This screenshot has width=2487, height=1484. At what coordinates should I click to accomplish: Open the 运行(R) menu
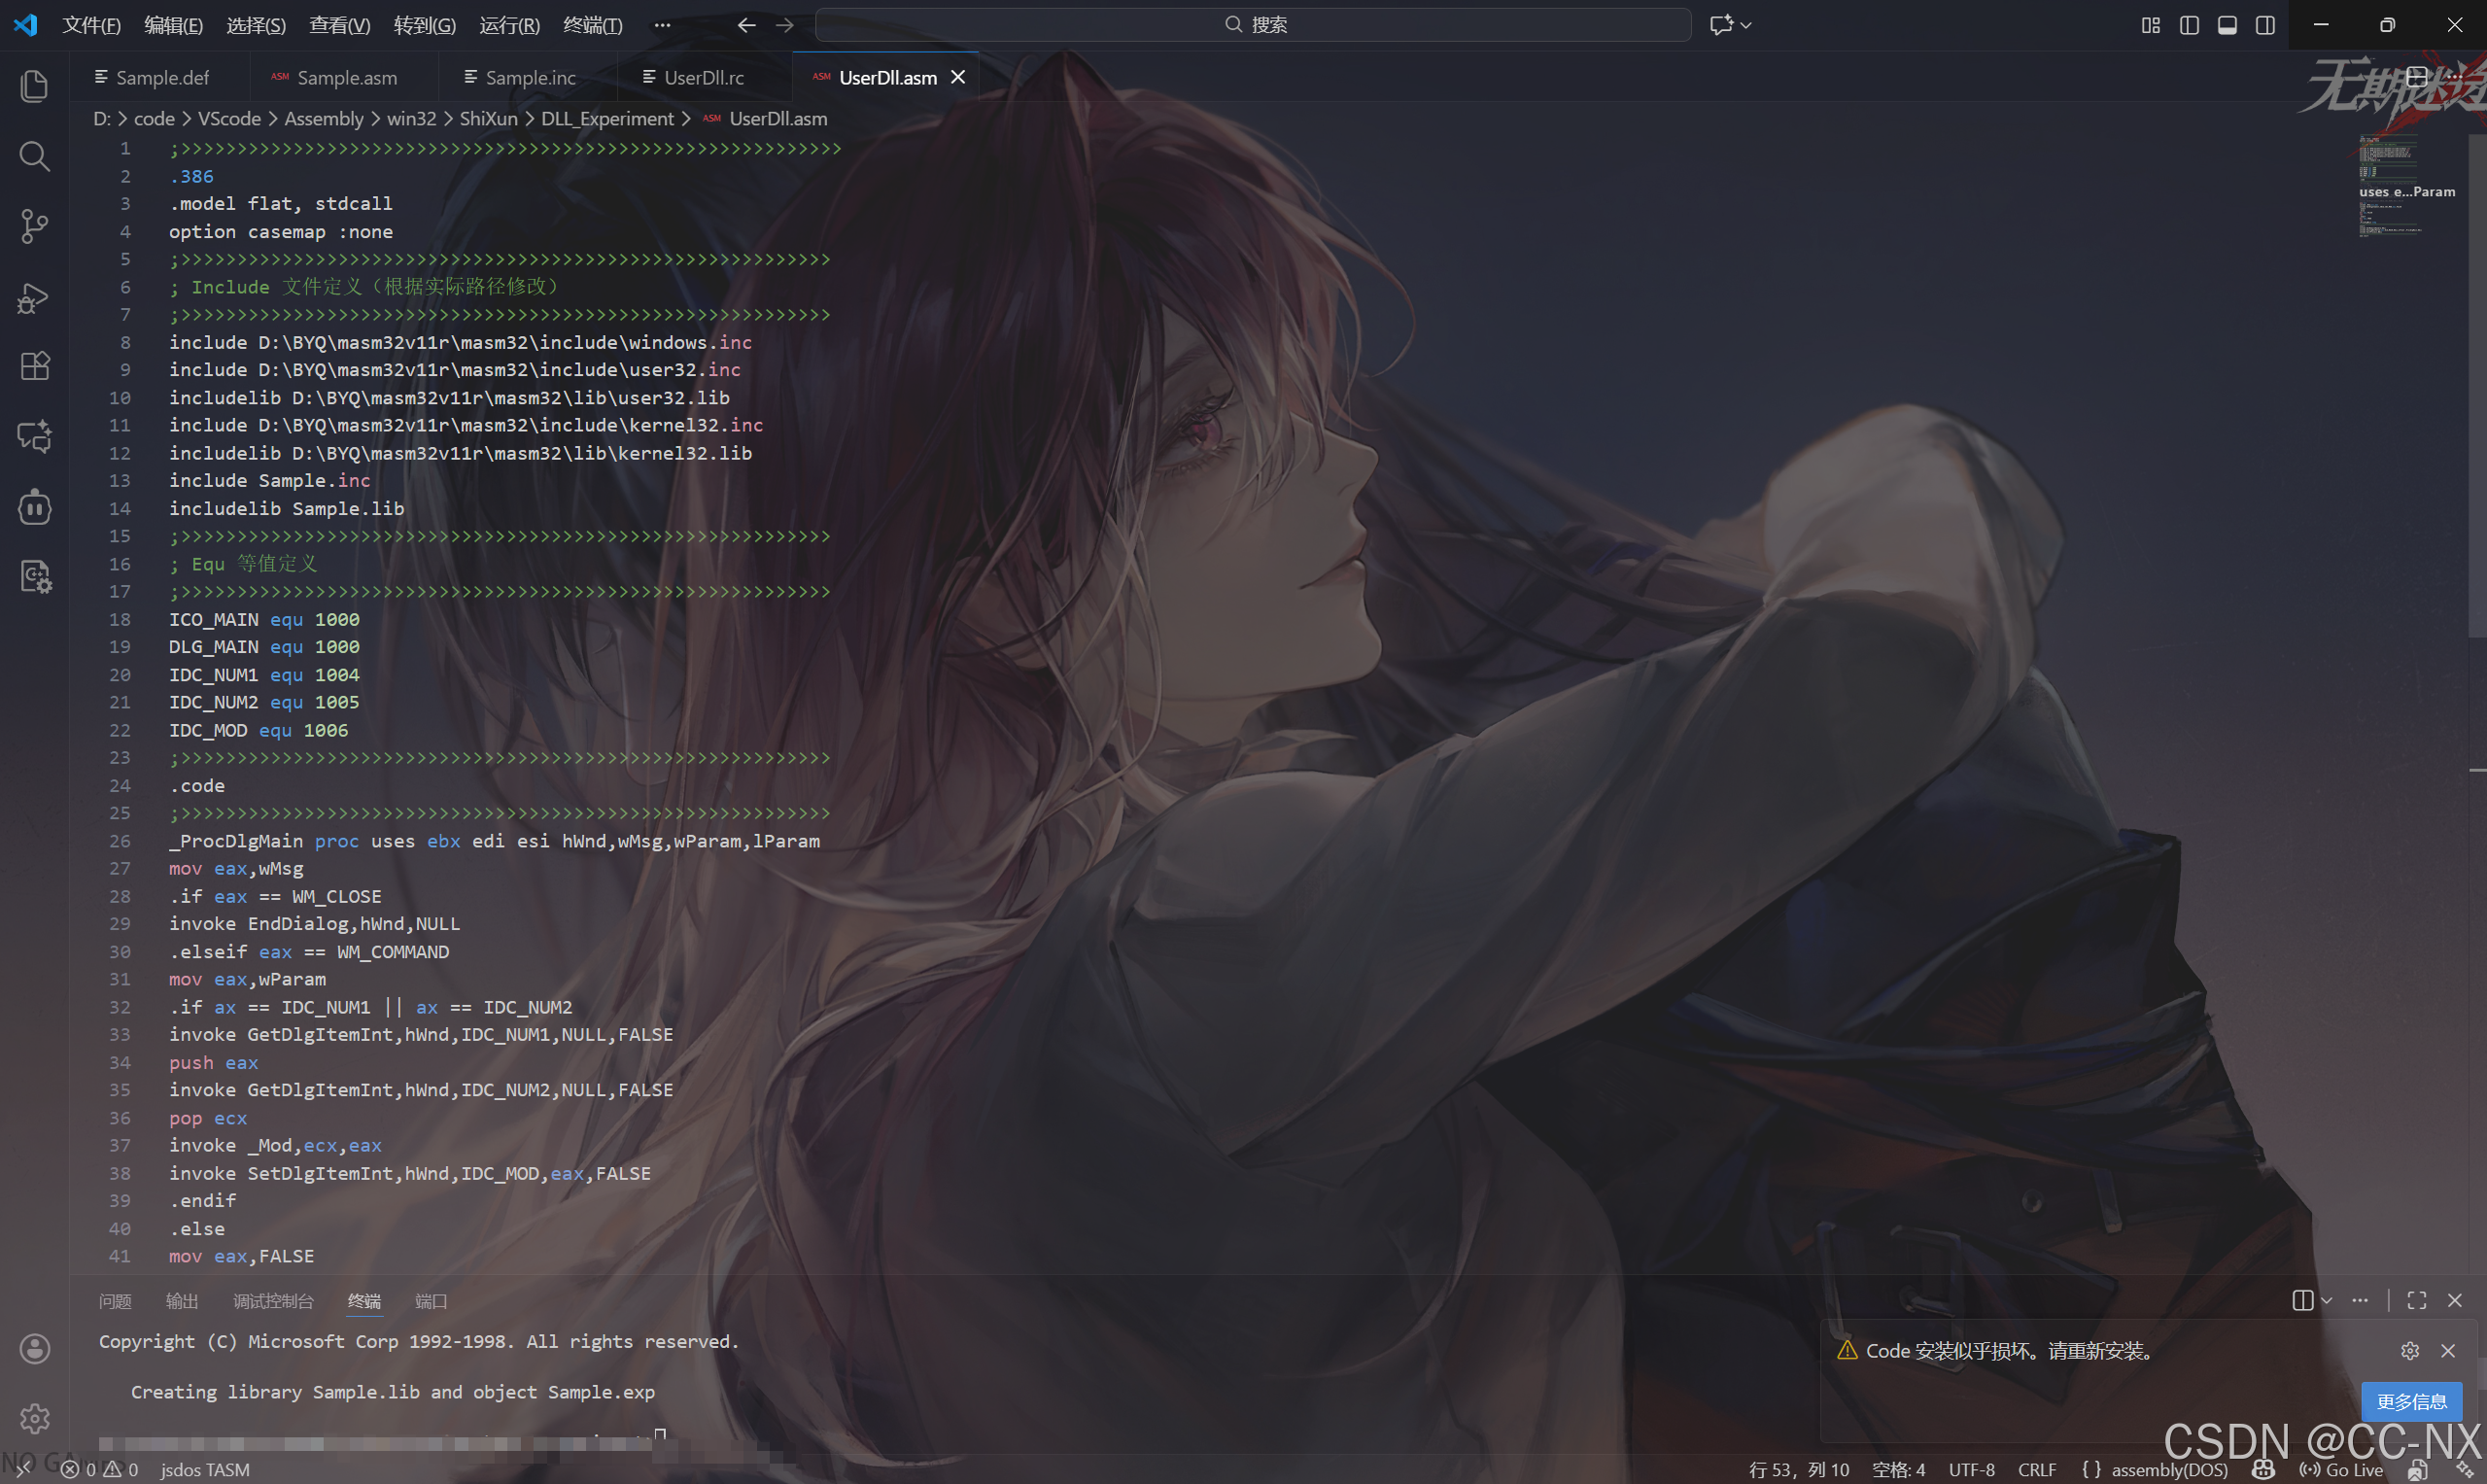509,25
